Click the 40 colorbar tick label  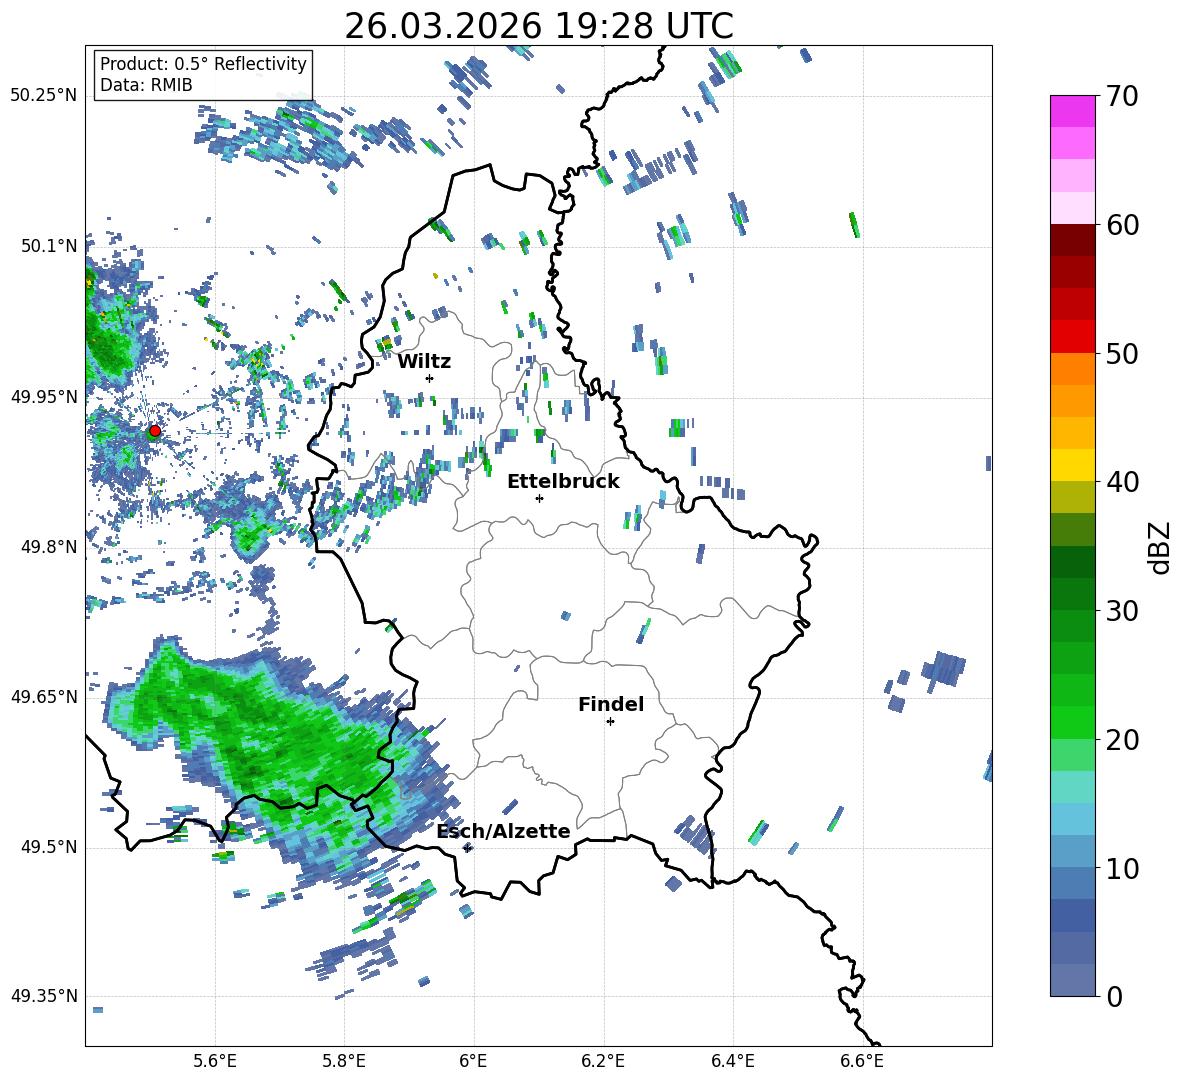click(x=1121, y=482)
